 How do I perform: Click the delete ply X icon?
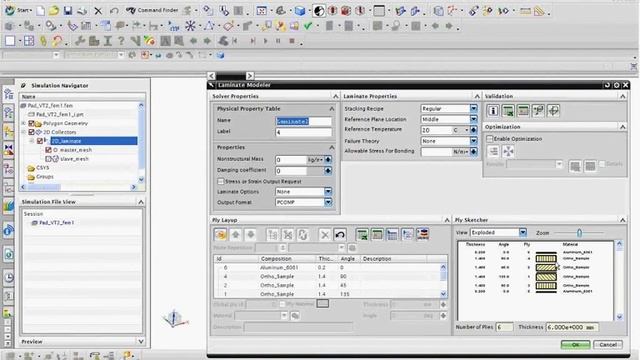pos(325,235)
